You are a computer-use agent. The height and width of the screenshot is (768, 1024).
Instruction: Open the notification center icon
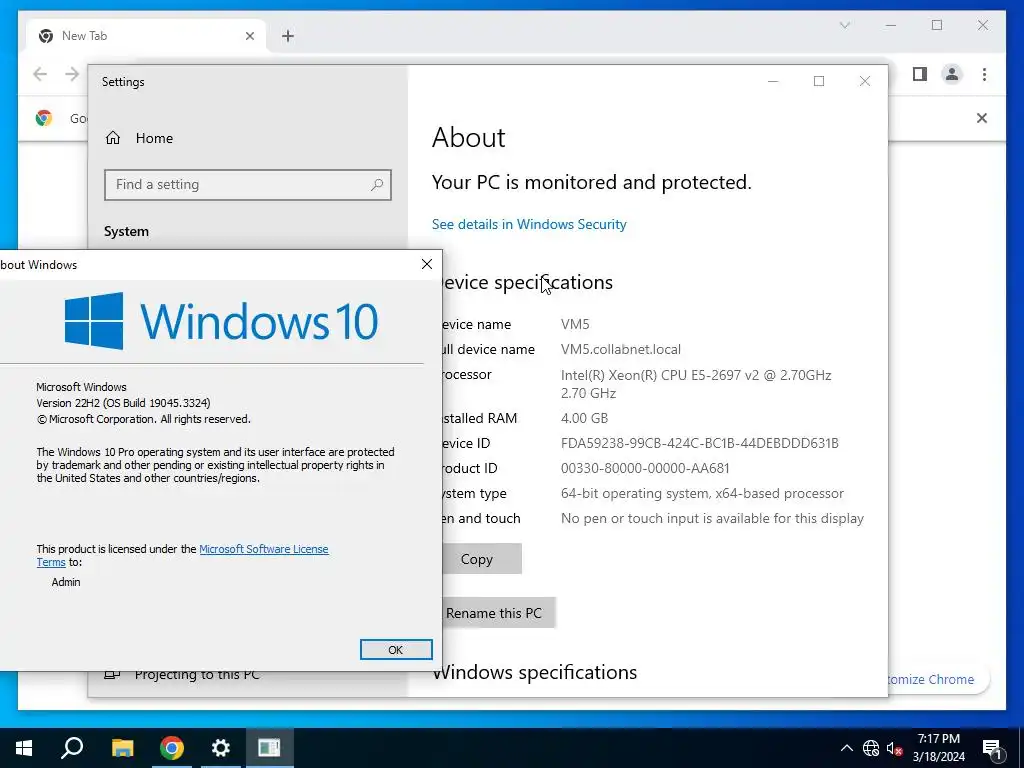(x=992, y=748)
